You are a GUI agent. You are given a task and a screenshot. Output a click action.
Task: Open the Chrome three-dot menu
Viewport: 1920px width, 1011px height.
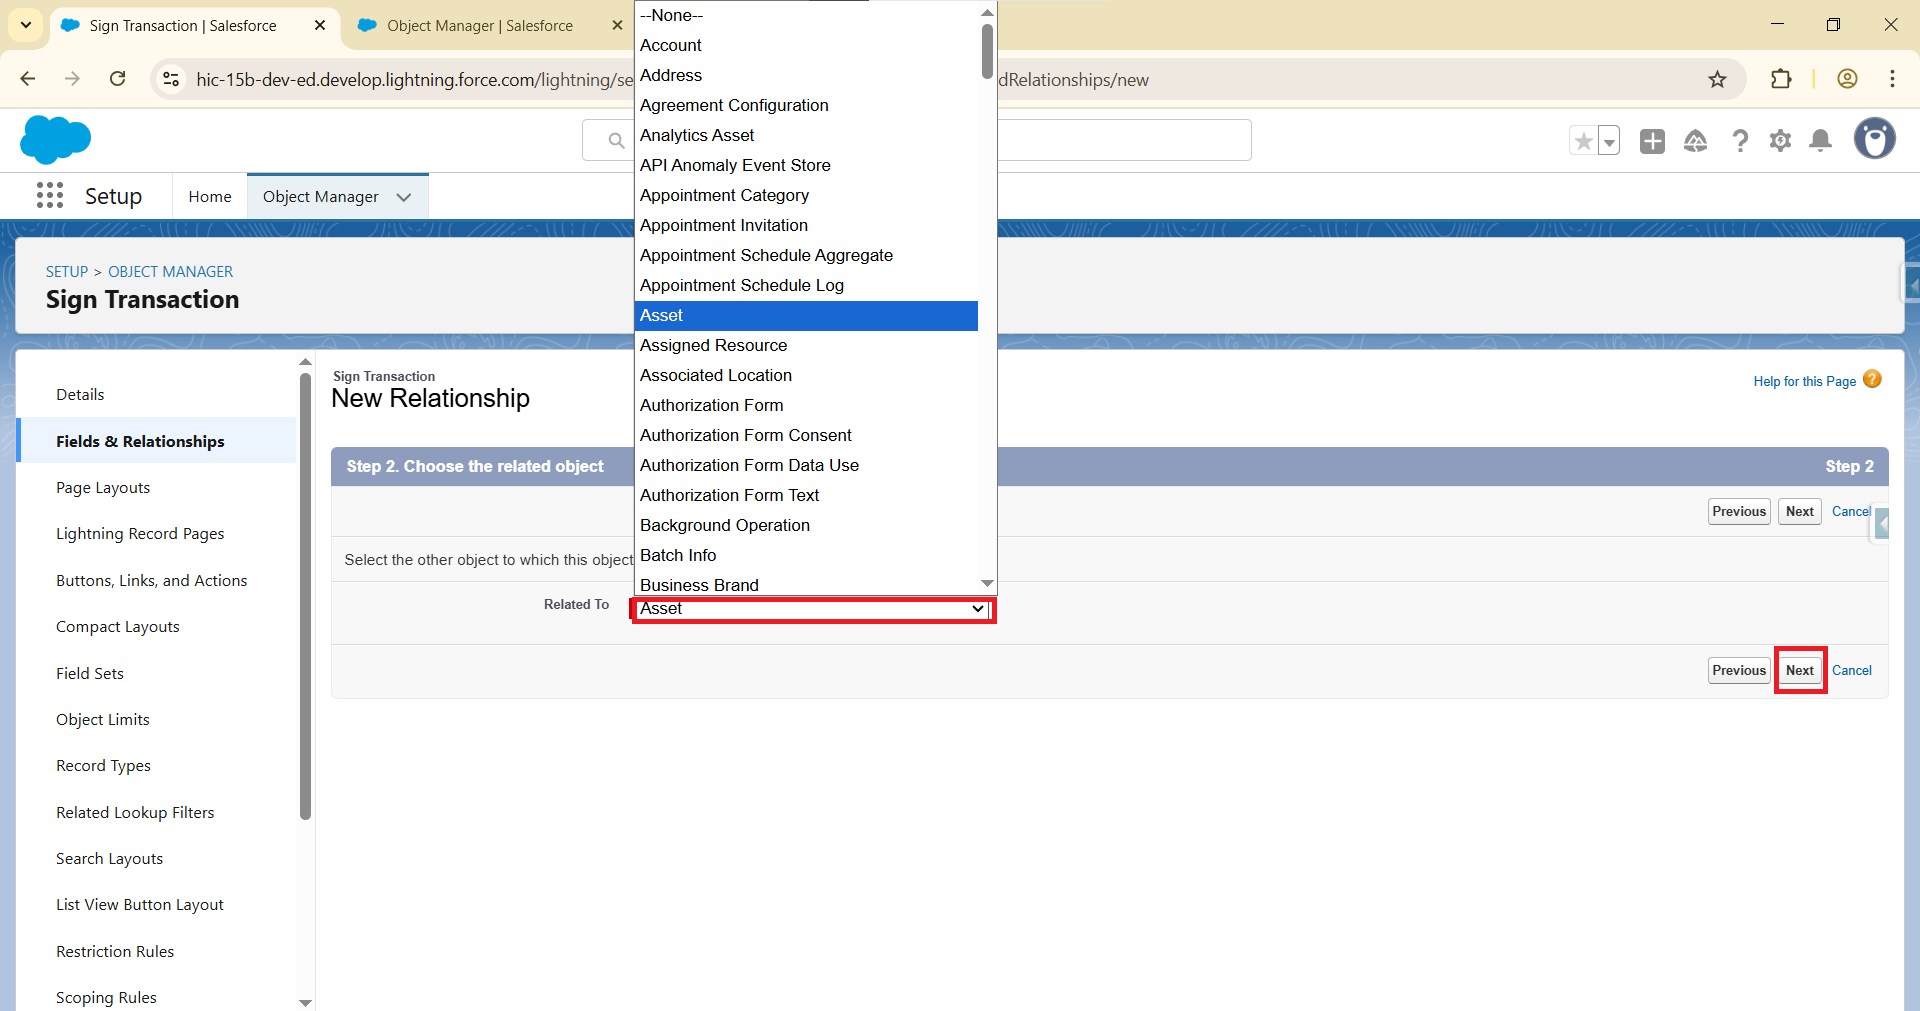coord(1892,79)
